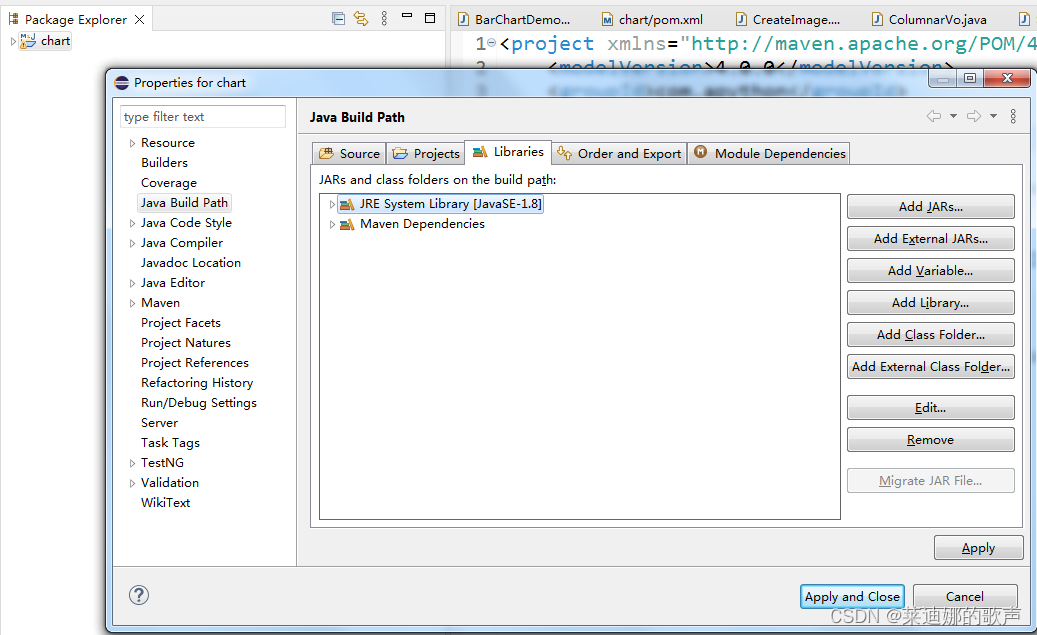
Task: Click Add Library button
Action: 931,303
